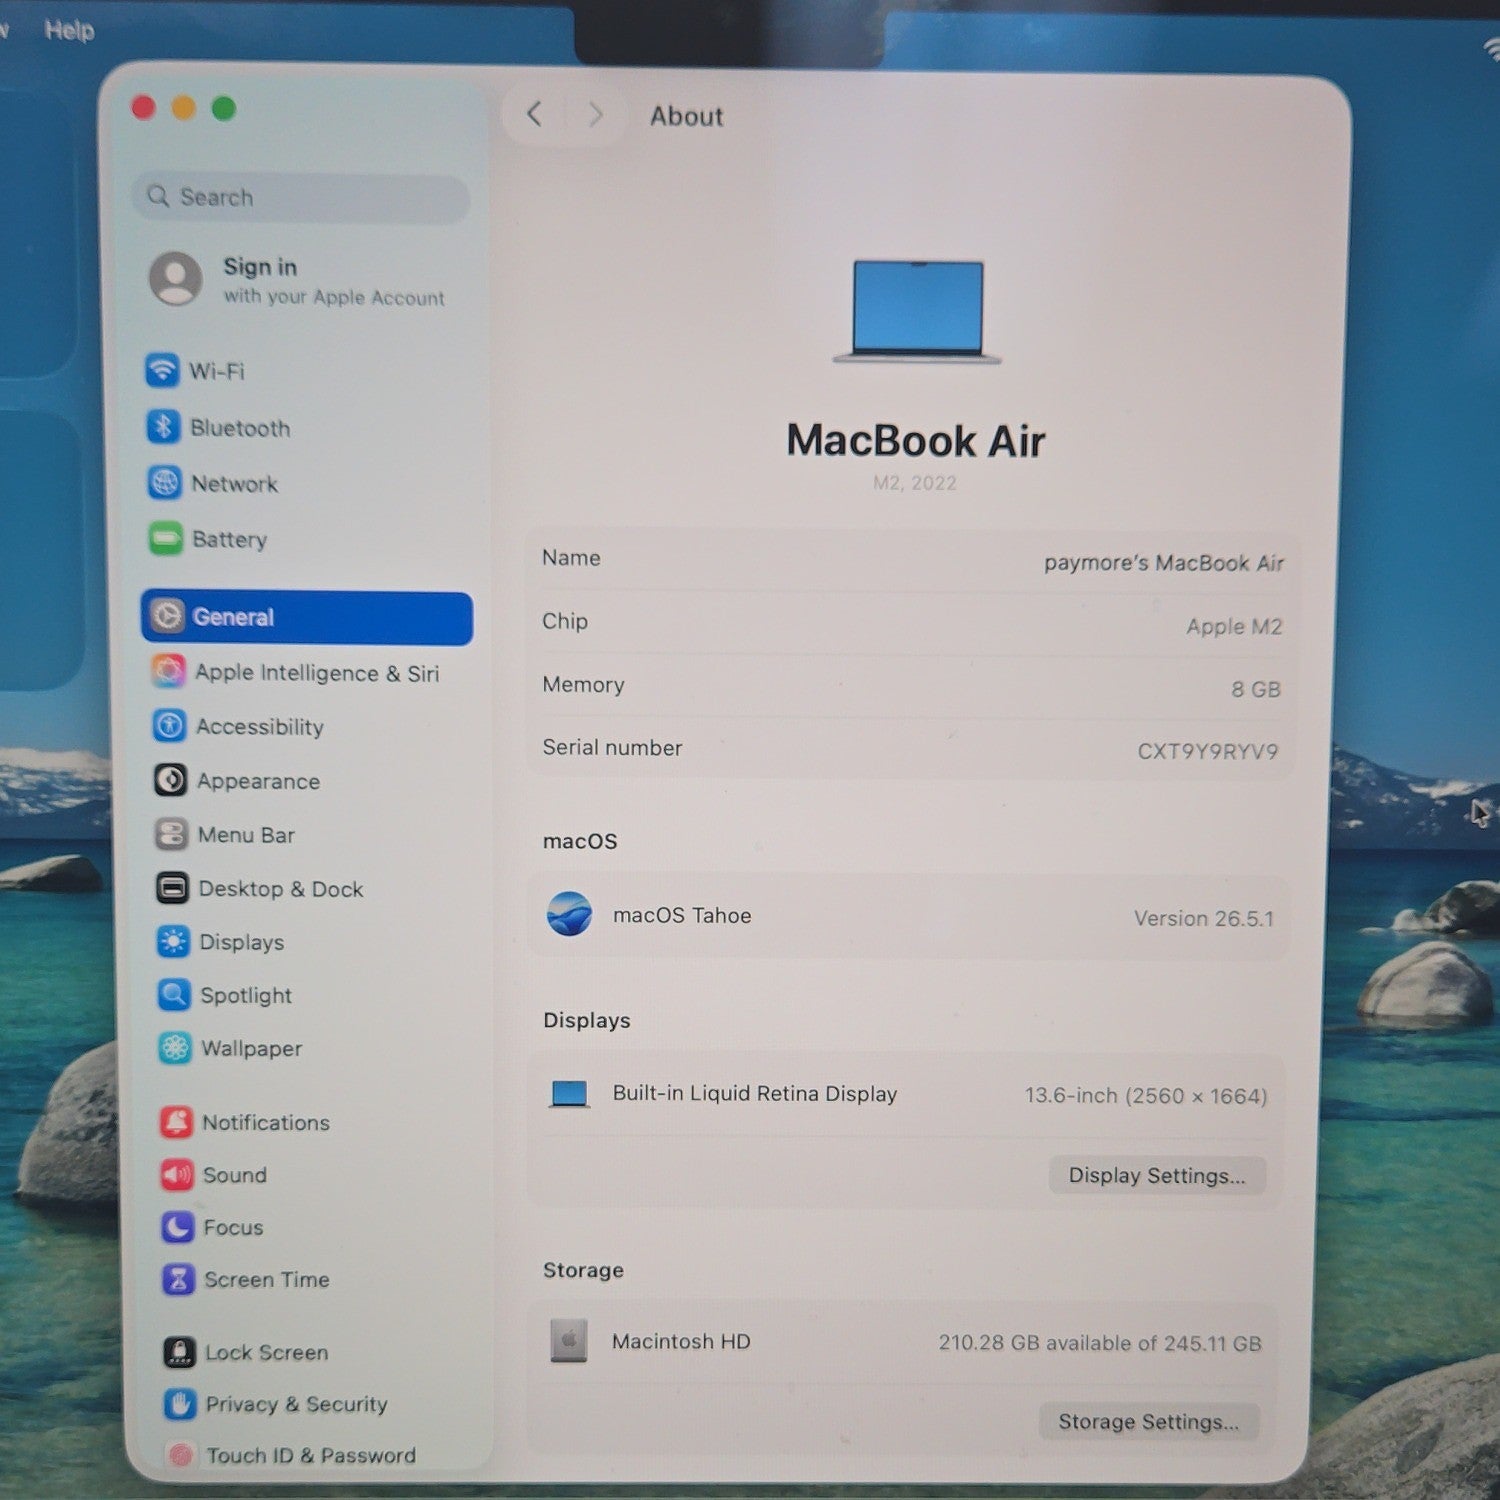Click Version 26.5.1 text

1203,918
